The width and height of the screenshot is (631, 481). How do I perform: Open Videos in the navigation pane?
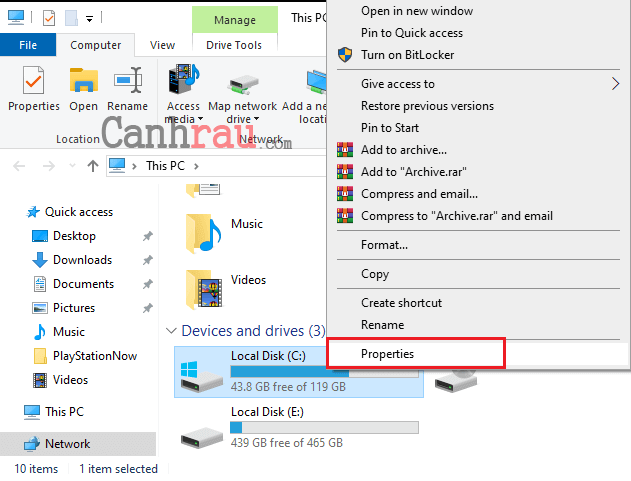(70, 380)
